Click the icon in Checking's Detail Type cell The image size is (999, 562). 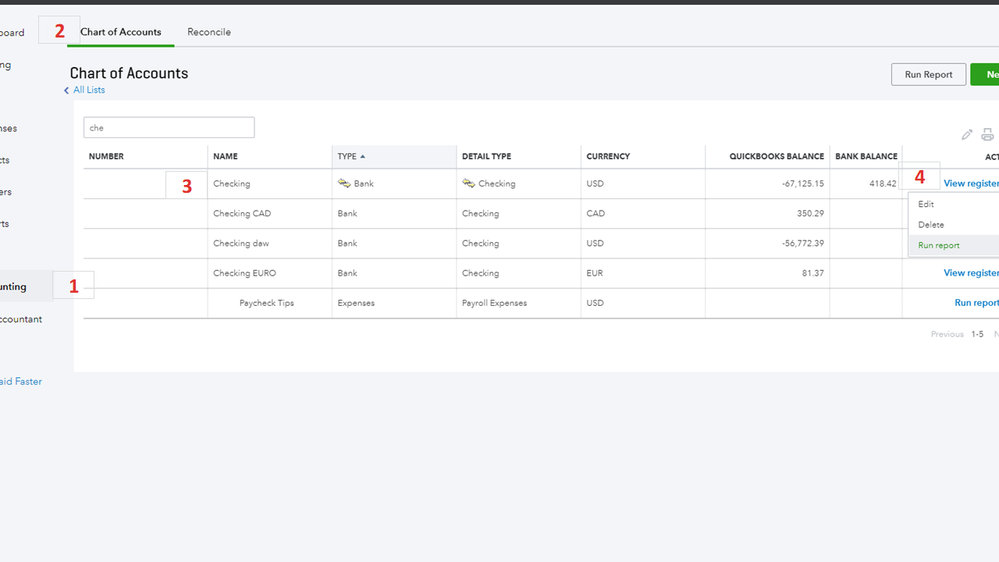click(468, 184)
